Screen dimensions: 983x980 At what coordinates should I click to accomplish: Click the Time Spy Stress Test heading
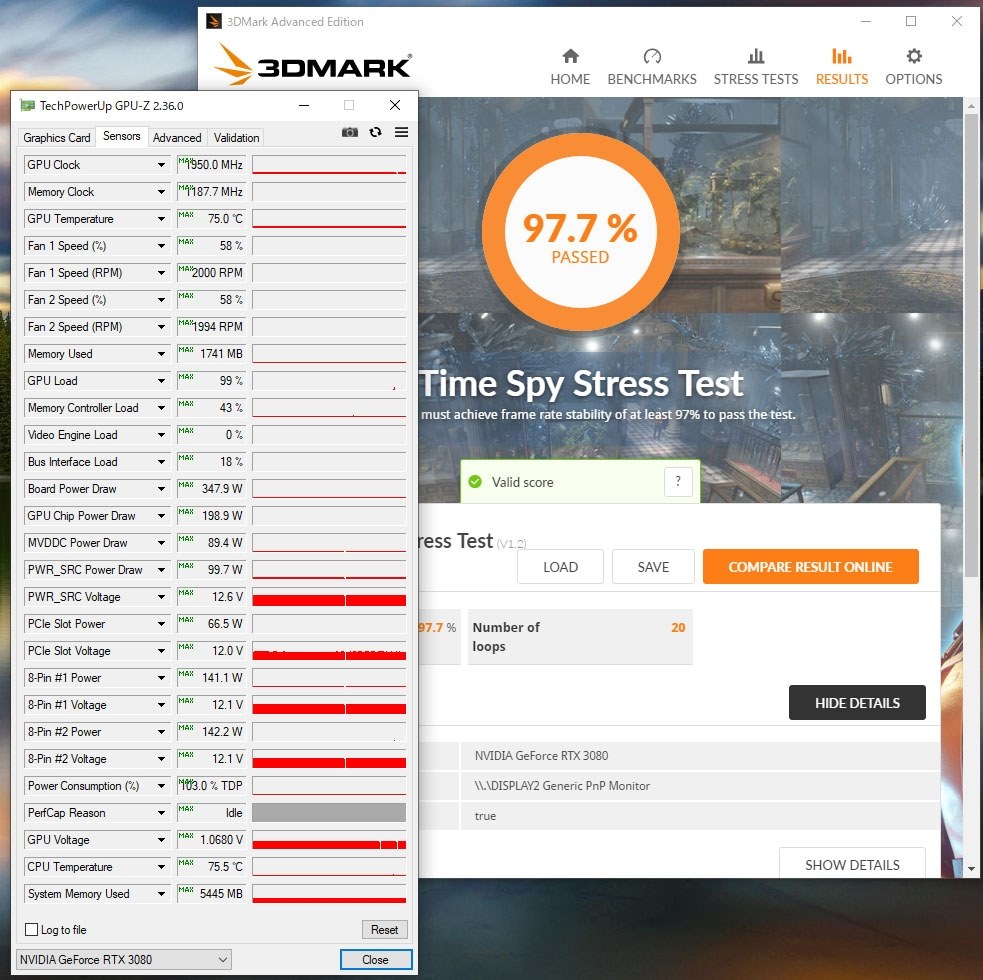click(x=582, y=382)
